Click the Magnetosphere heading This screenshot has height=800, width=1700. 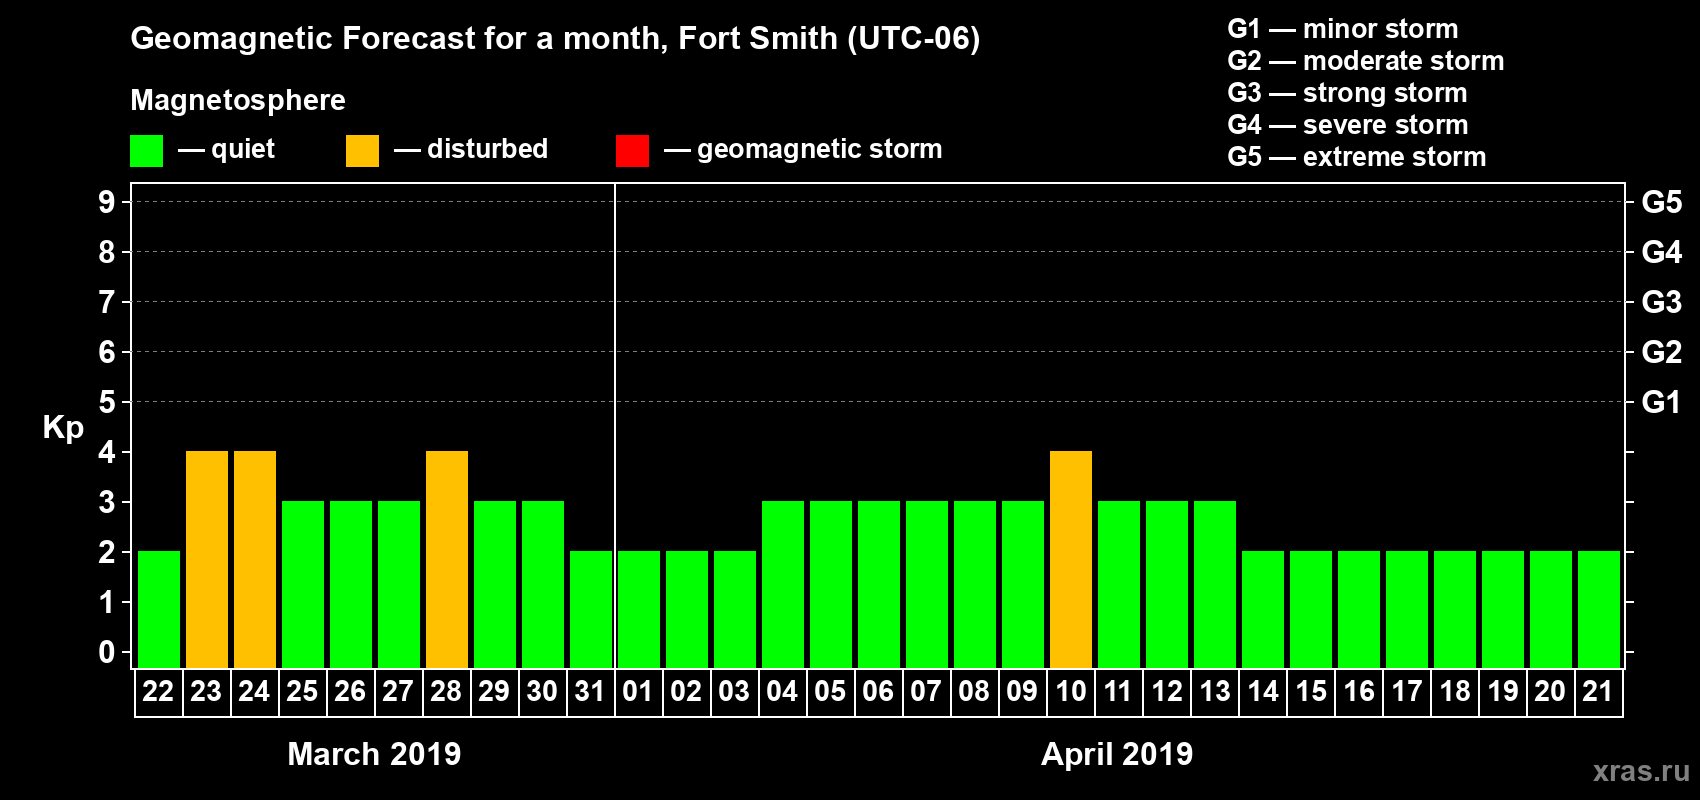pos(238,100)
